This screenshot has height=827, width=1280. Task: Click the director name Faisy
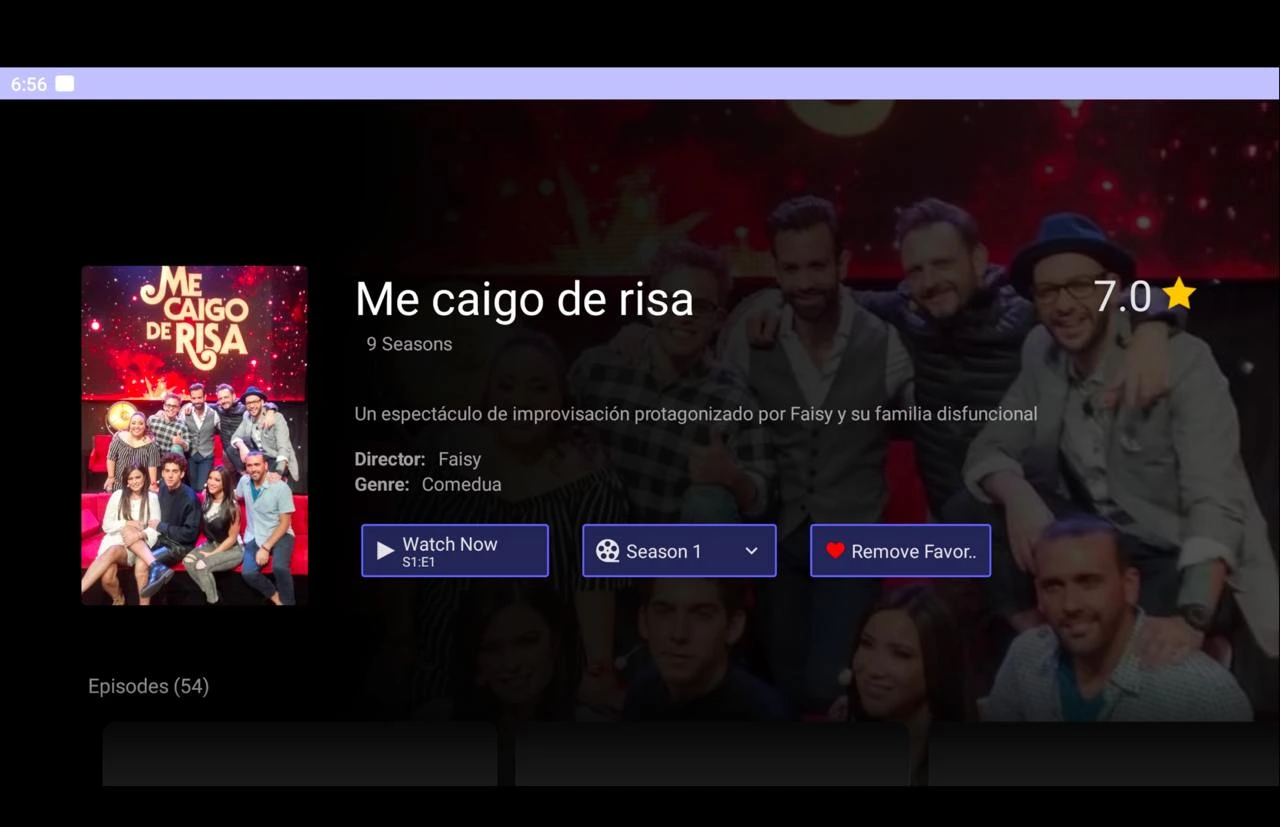coord(460,460)
